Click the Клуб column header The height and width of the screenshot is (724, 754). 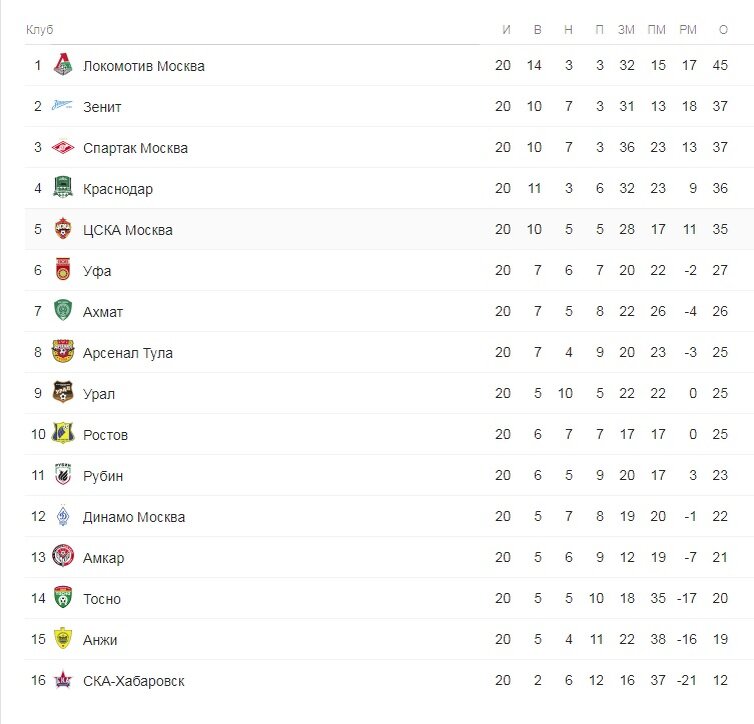coord(39,30)
